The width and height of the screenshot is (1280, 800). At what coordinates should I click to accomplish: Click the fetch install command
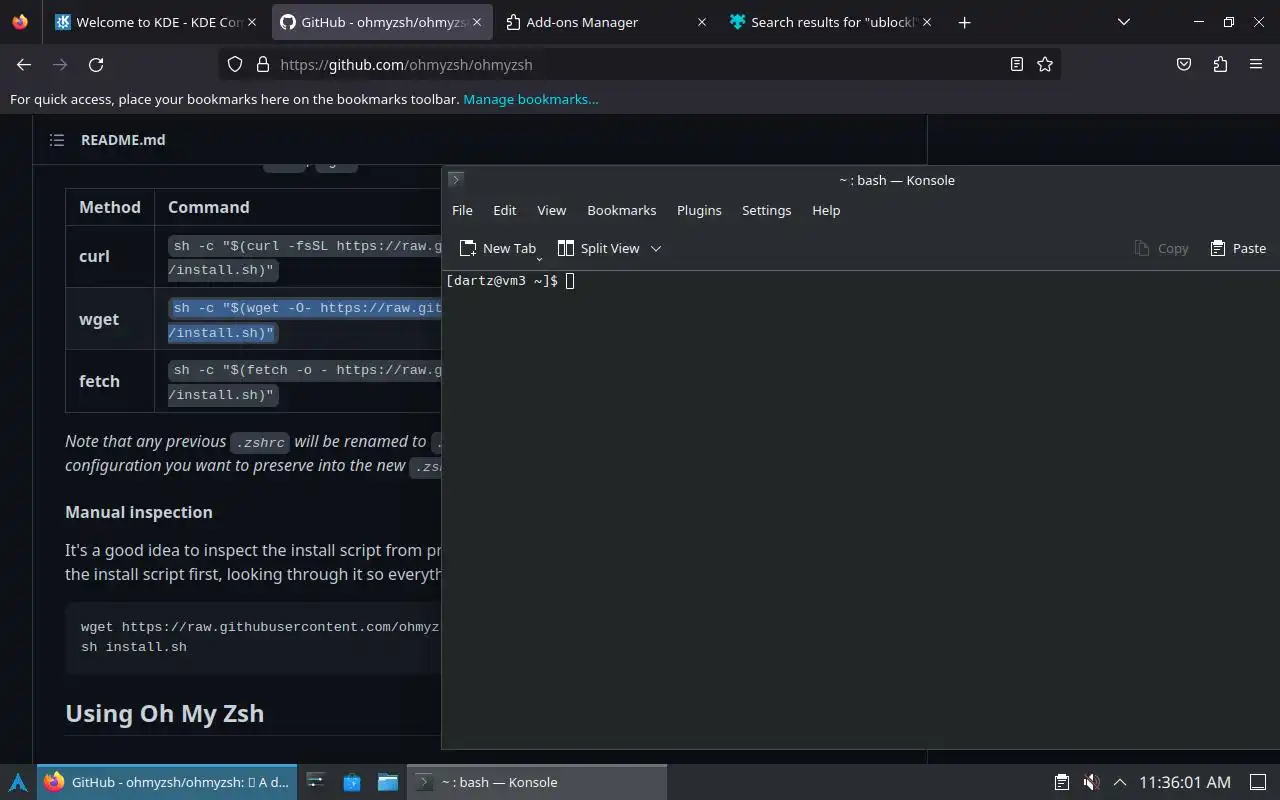(x=305, y=382)
